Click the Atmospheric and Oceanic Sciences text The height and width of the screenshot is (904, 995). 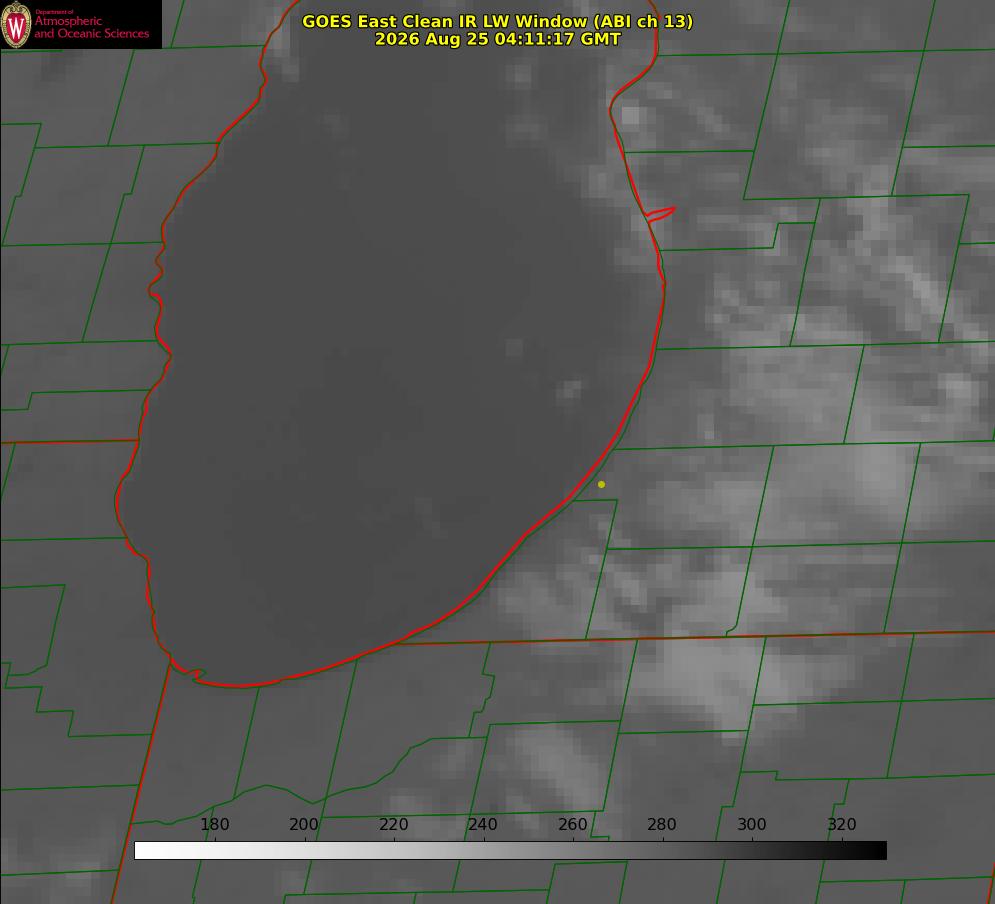[92, 27]
